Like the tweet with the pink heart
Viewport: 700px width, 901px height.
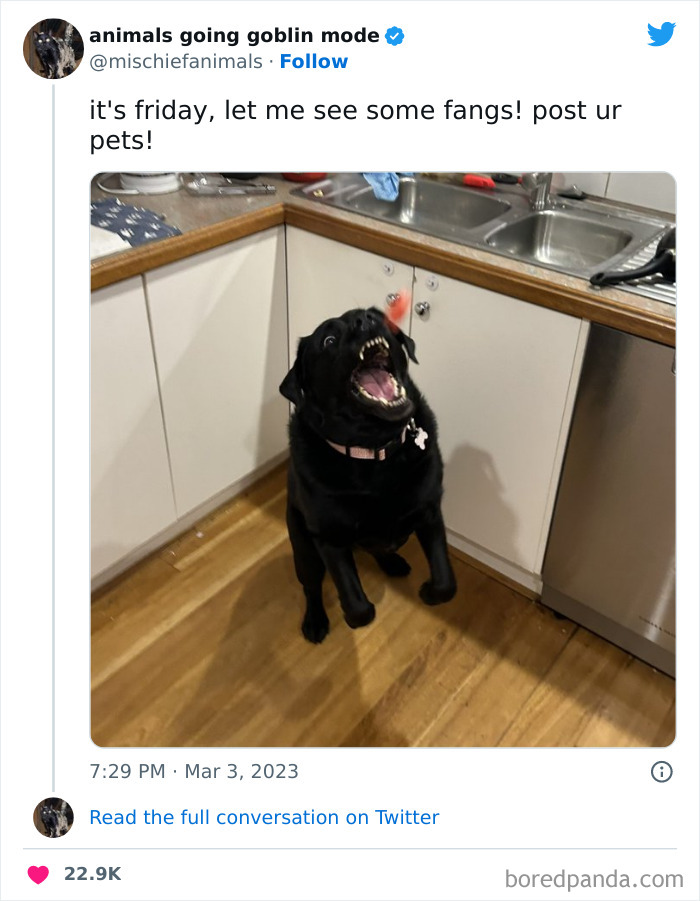click(39, 874)
